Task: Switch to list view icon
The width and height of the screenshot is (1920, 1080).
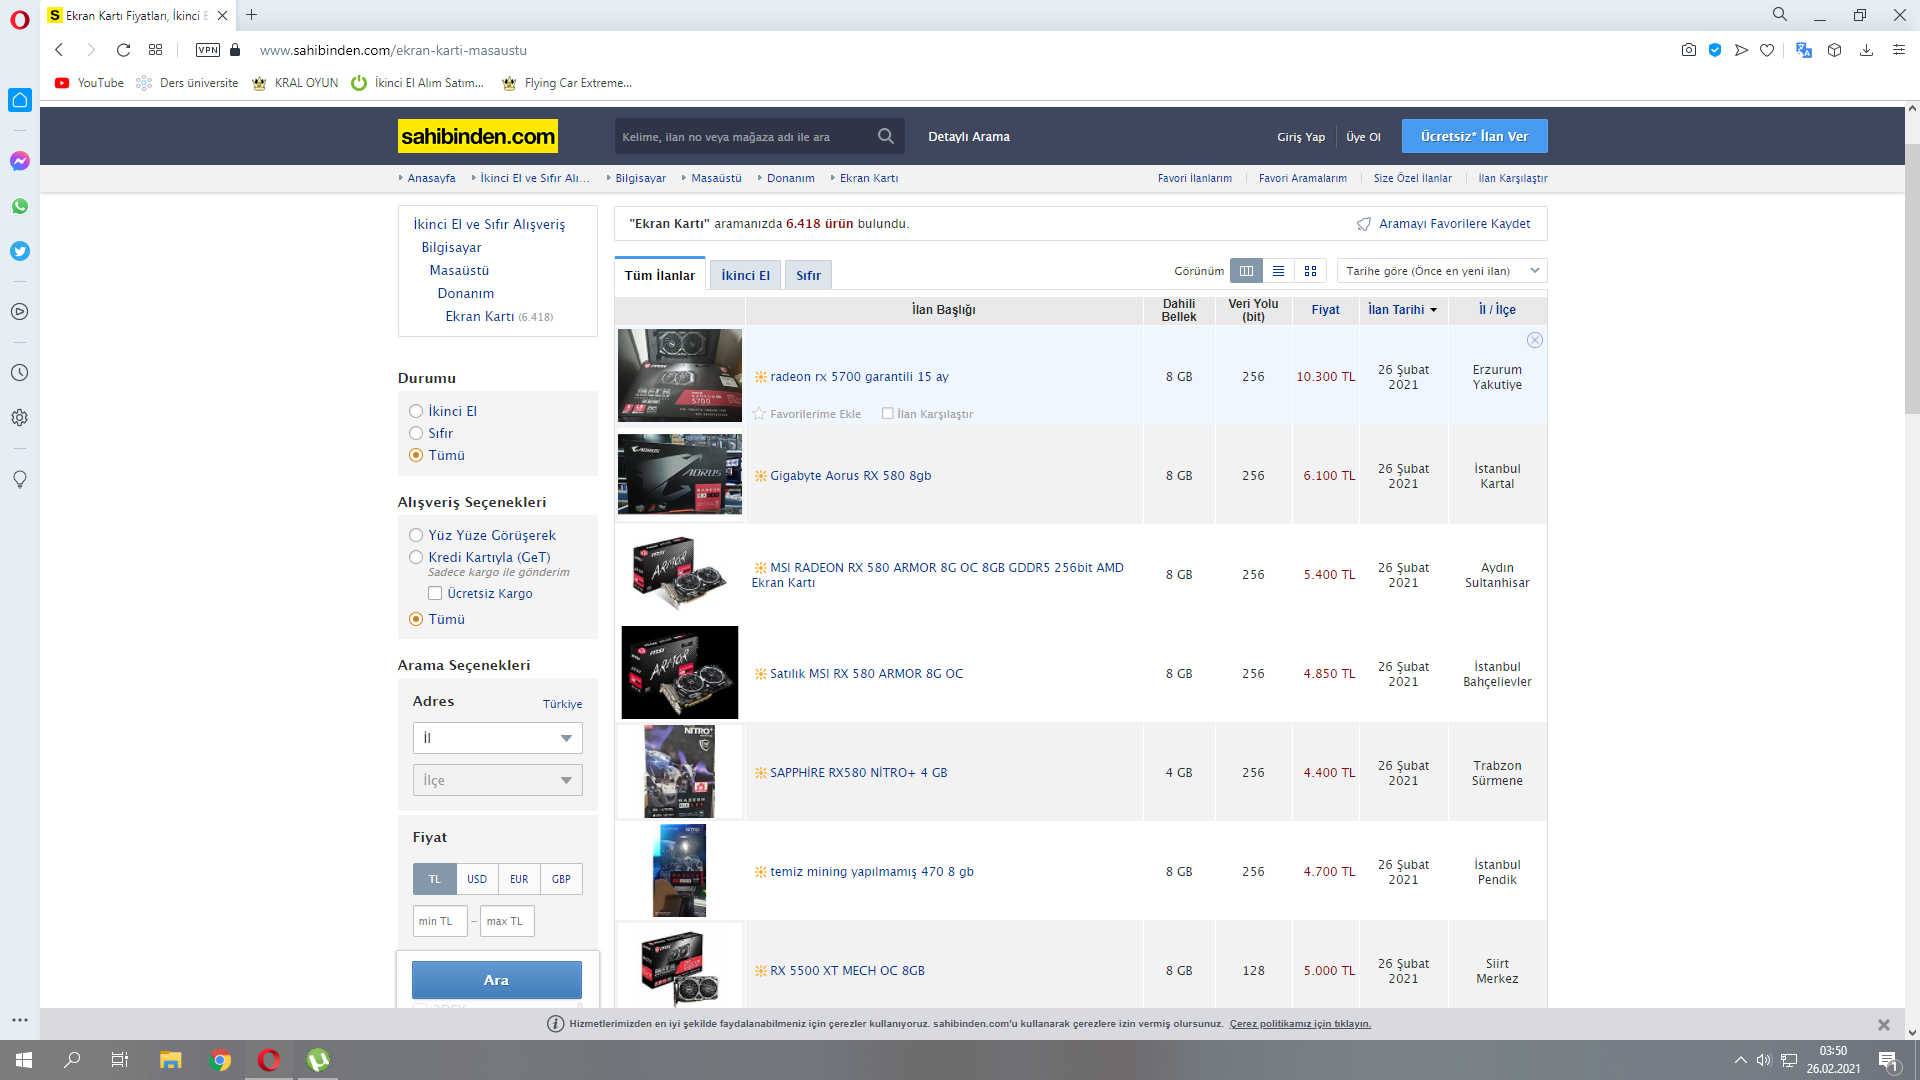Action: (1278, 271)
